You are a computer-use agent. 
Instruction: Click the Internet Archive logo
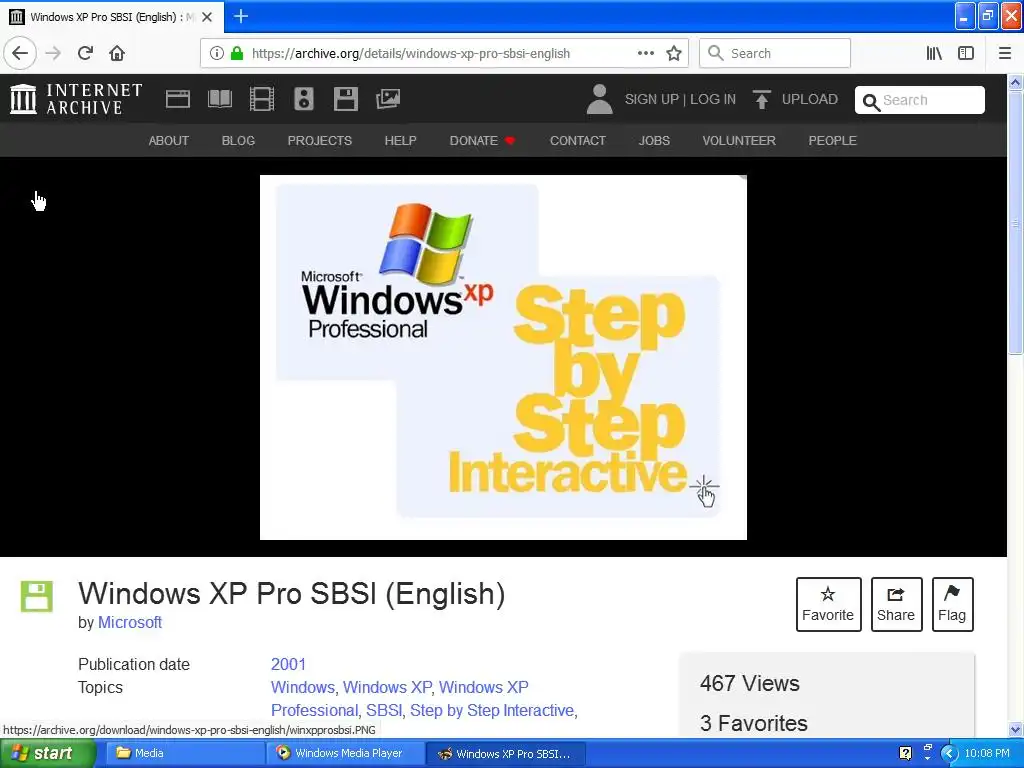pos(76,99)
